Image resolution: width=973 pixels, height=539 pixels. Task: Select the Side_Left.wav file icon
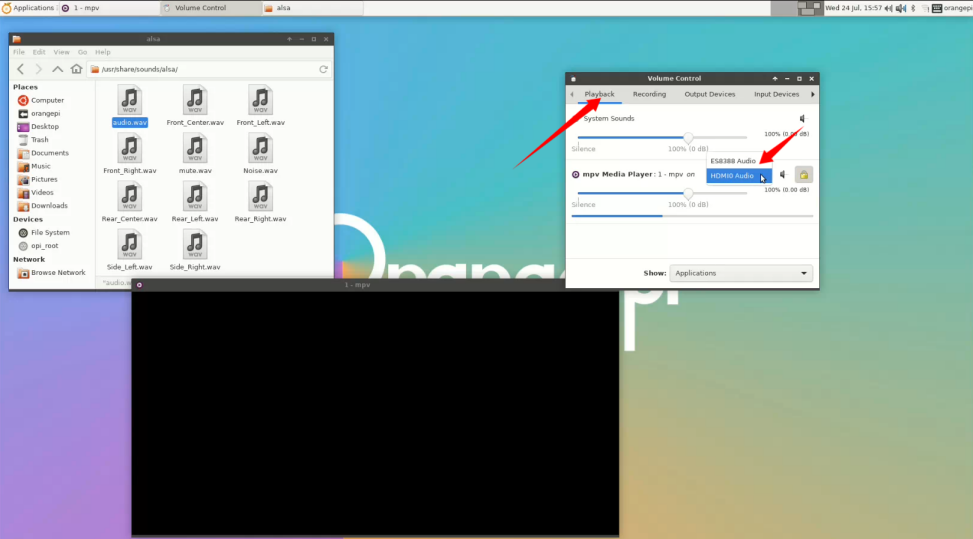(130, 245)
